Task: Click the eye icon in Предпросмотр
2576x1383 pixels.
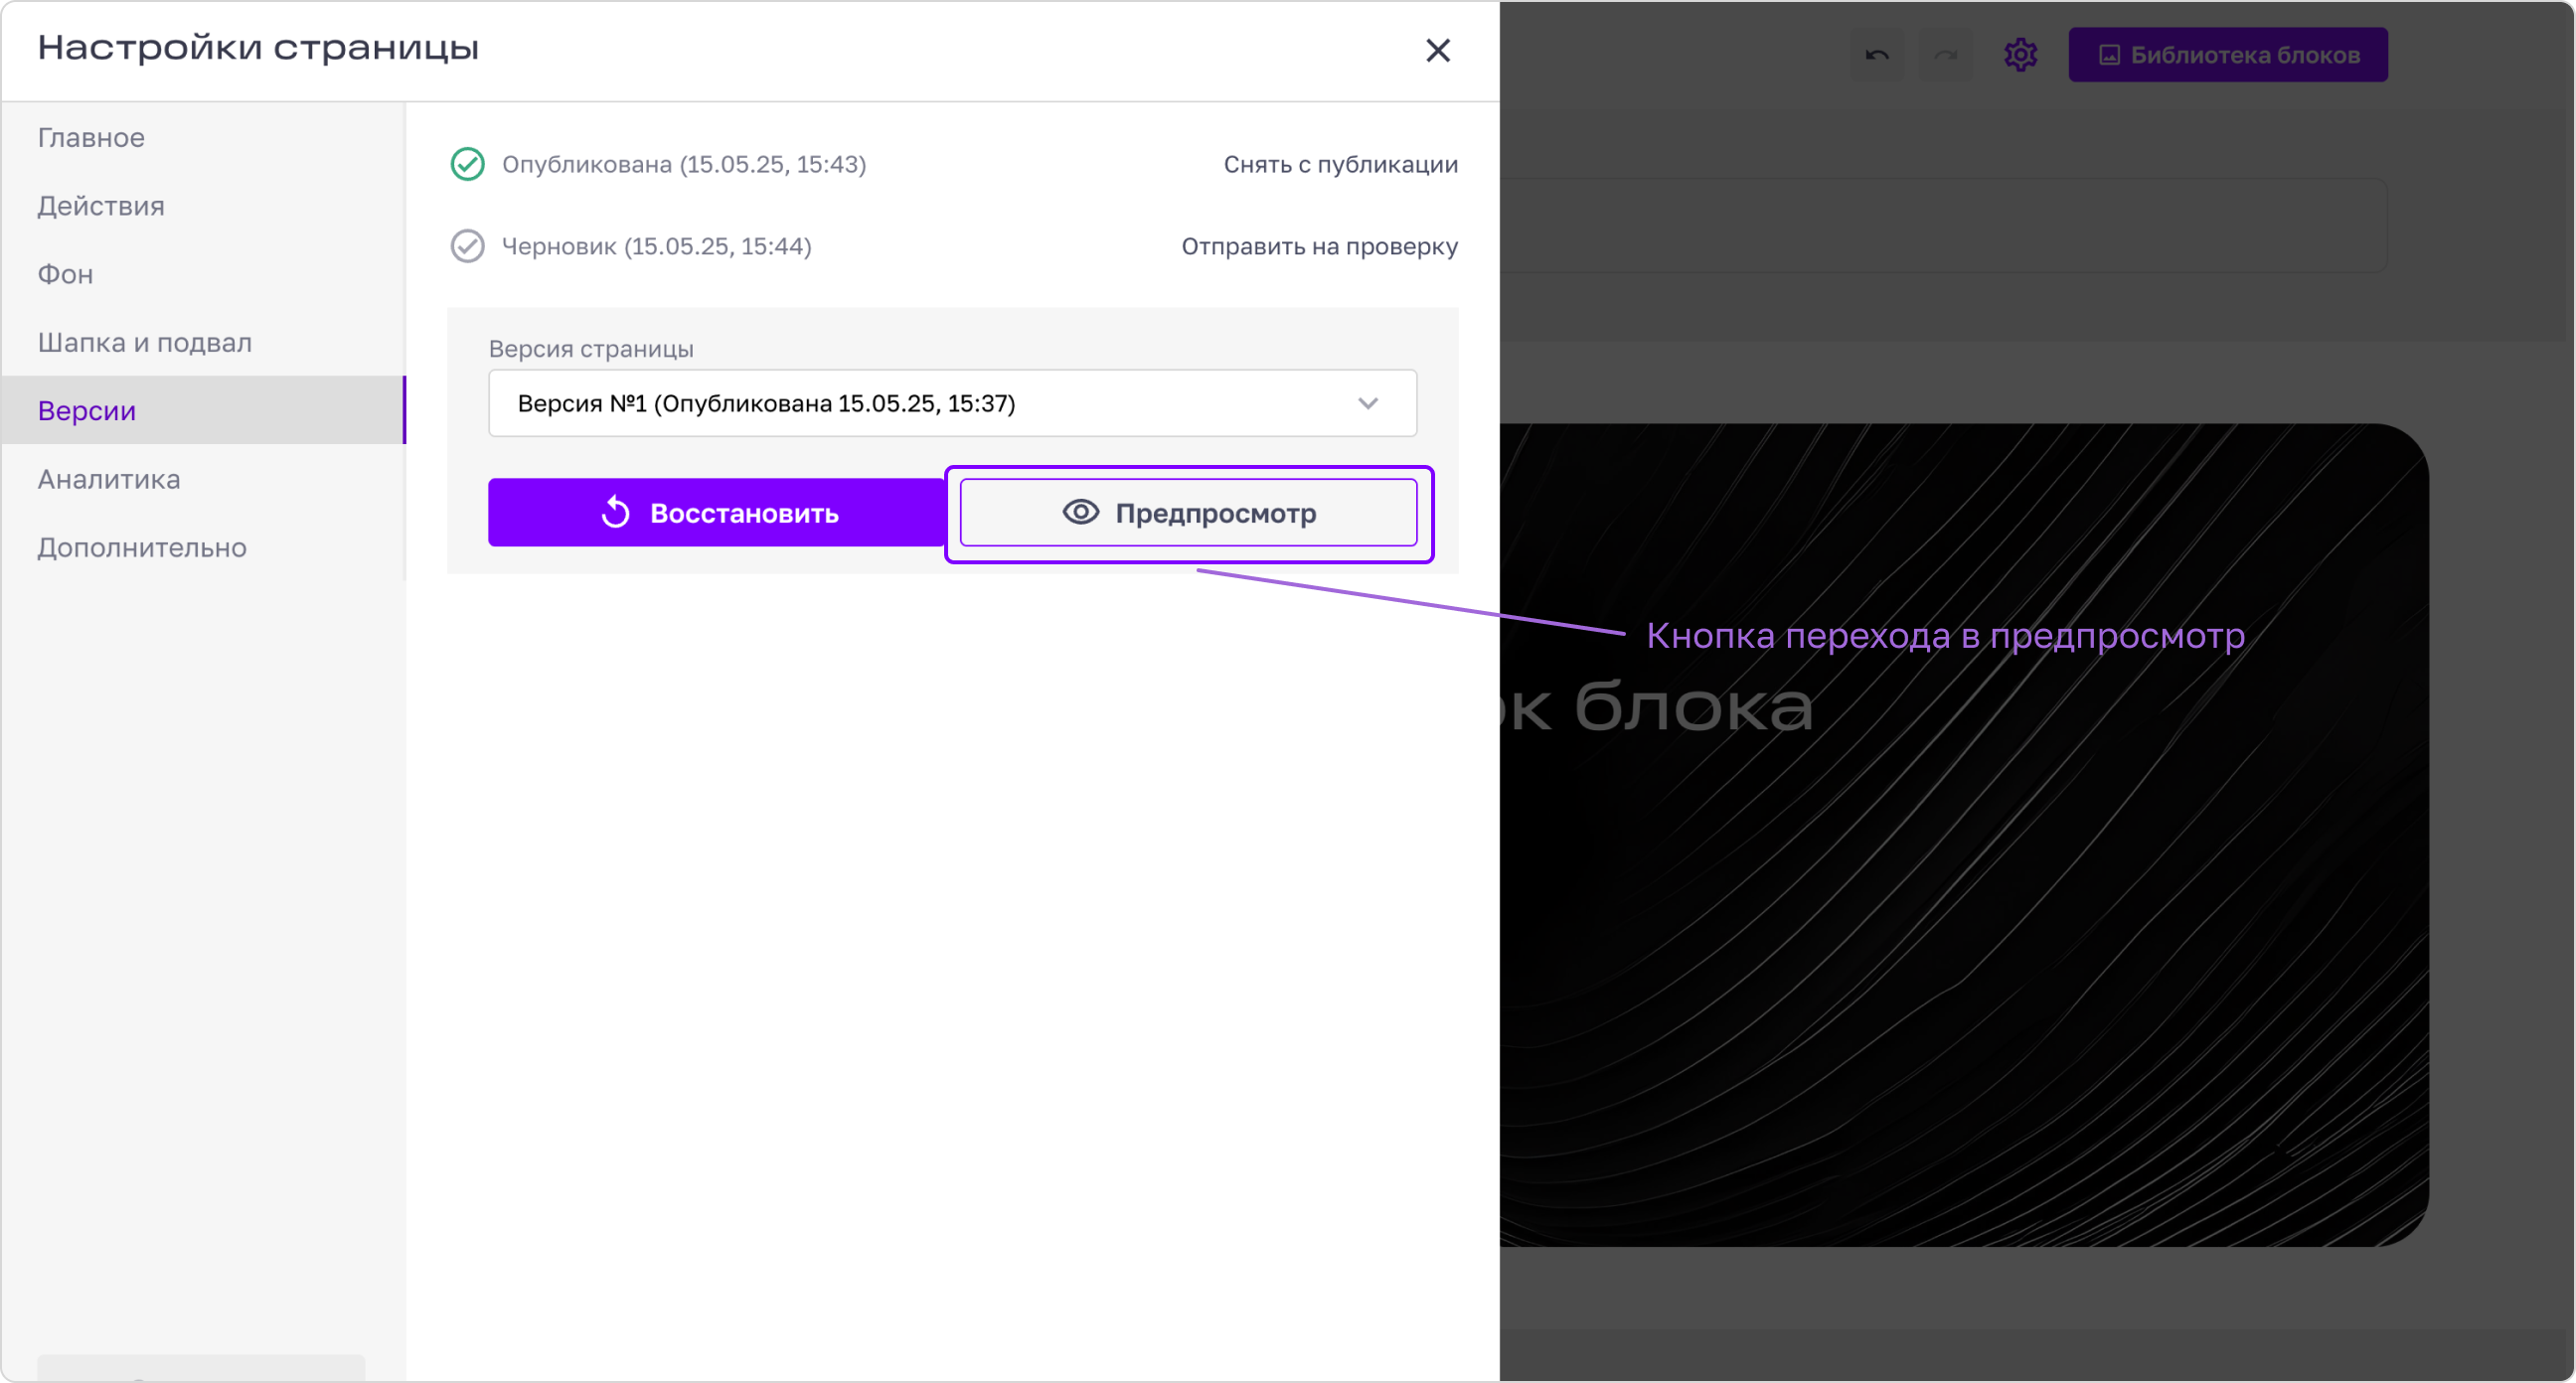Action: coord(1080,512)
